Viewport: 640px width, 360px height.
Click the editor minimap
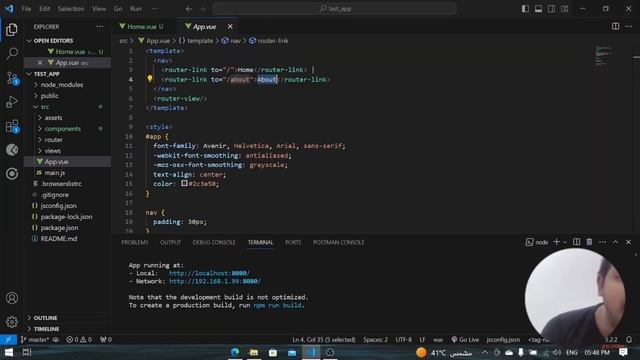604,56
